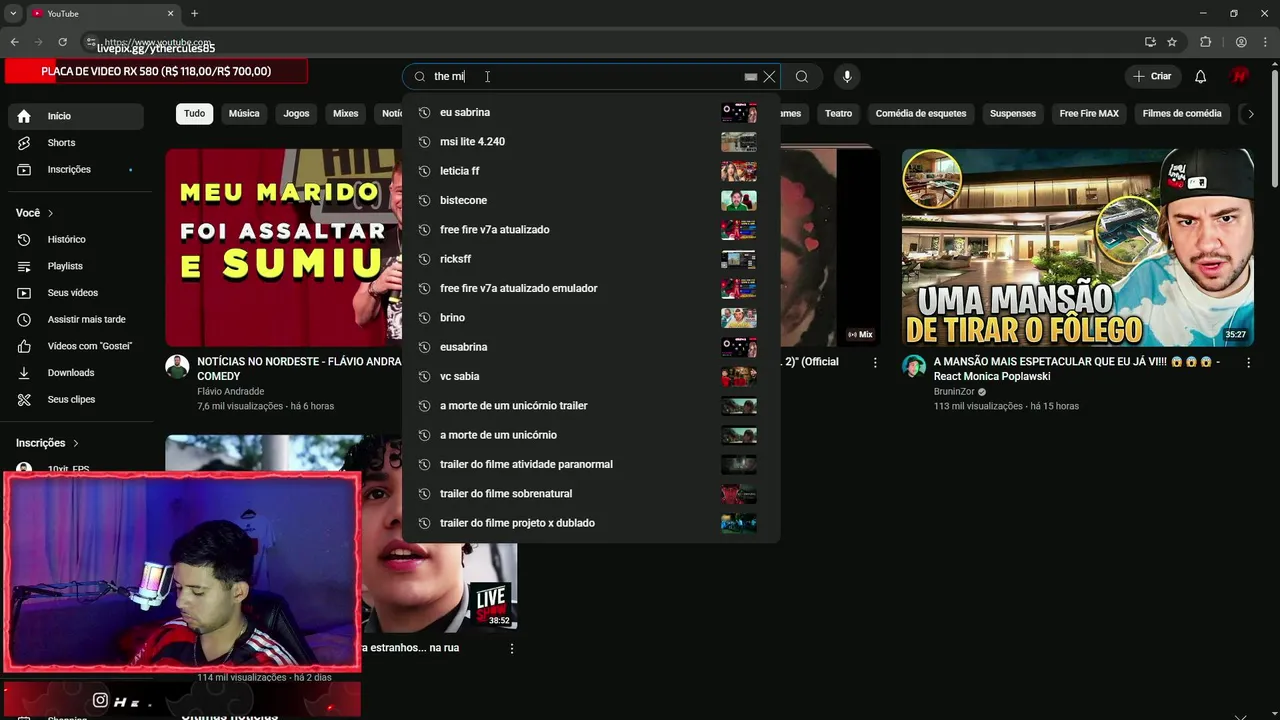Expand the Inscrições section heading
This screenshot has height=720, width=1280.
coord(47,443)
